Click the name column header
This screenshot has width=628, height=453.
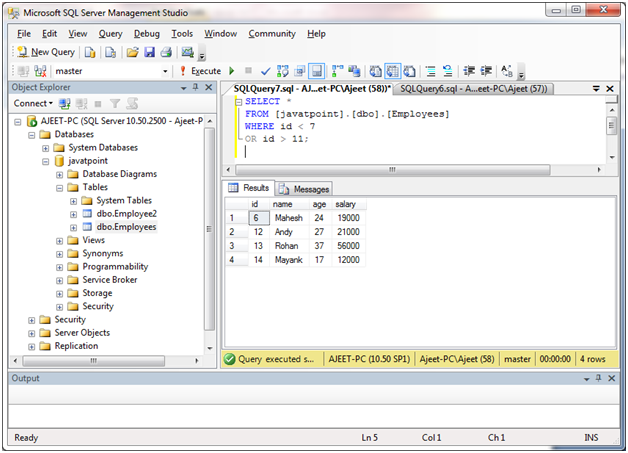tap(289, 204)
